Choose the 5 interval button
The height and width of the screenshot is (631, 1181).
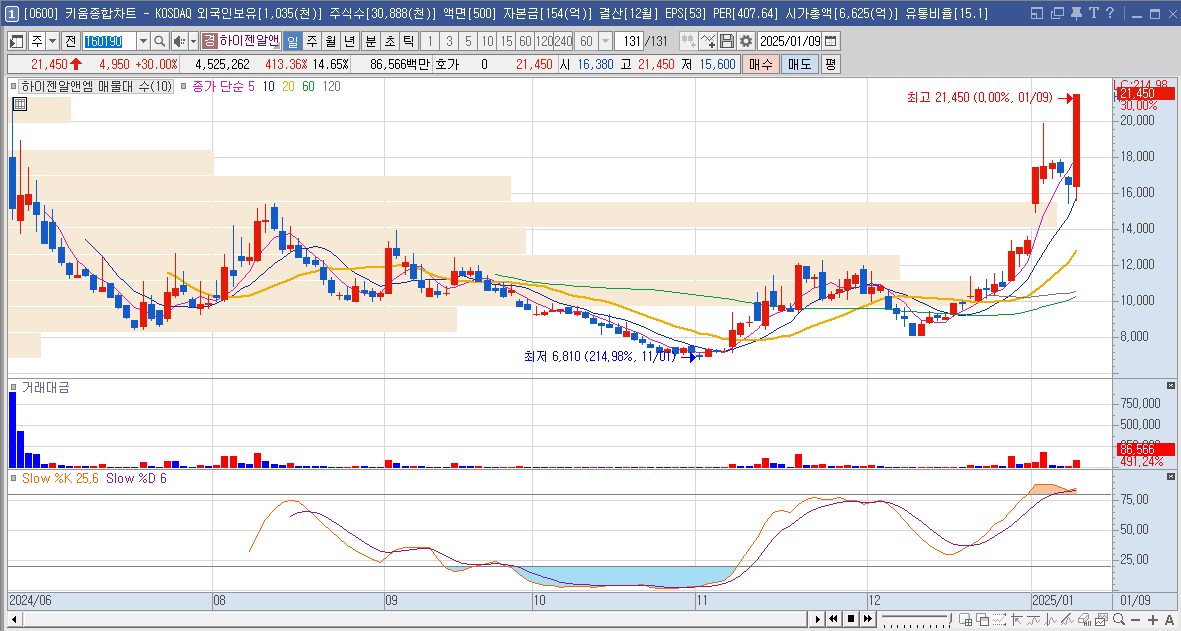468,41
